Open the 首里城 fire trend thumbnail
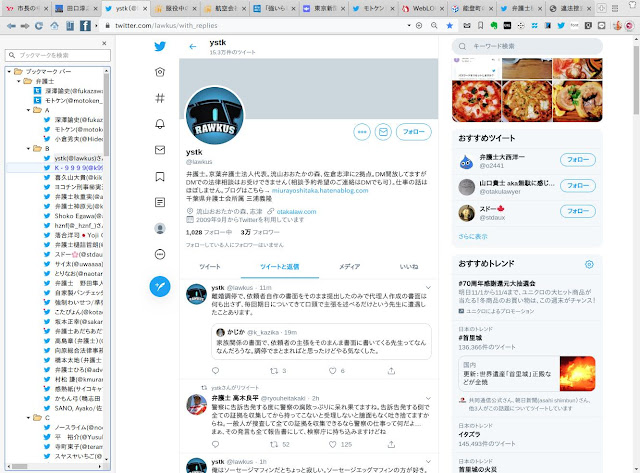This screenshot has height=473, width=640. (577, 373)
